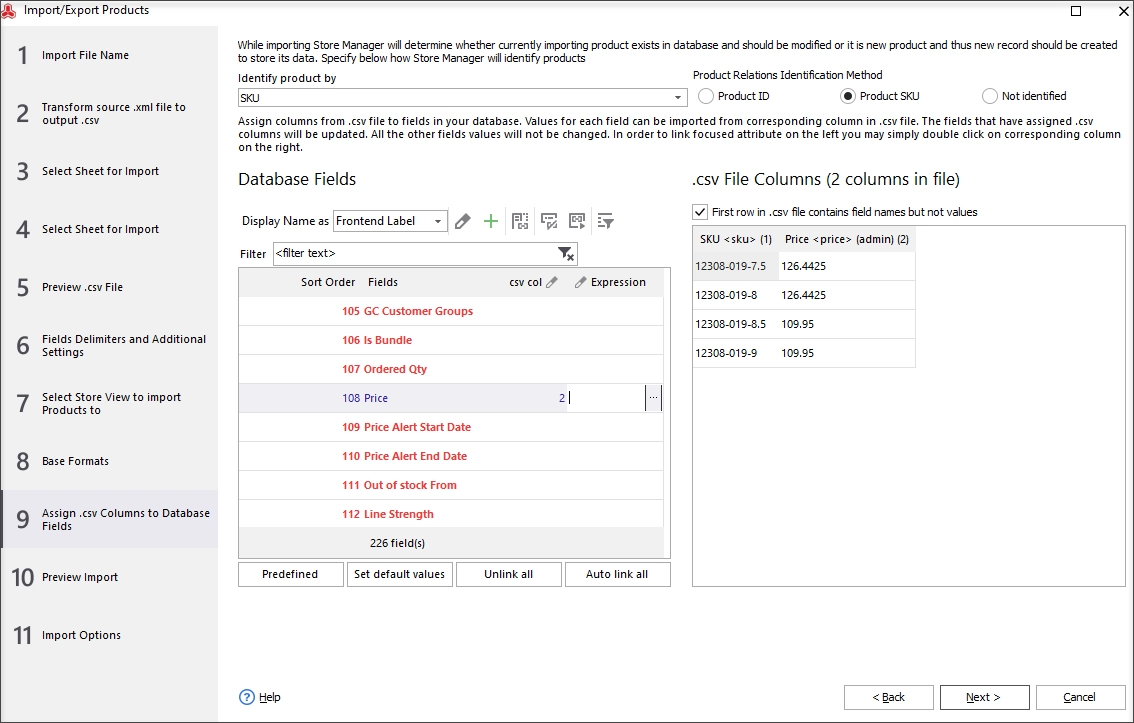Click csv cell 12308-019-8
Image resolution: width=1134 pixels, height=723 pixels.
[736, 295]
